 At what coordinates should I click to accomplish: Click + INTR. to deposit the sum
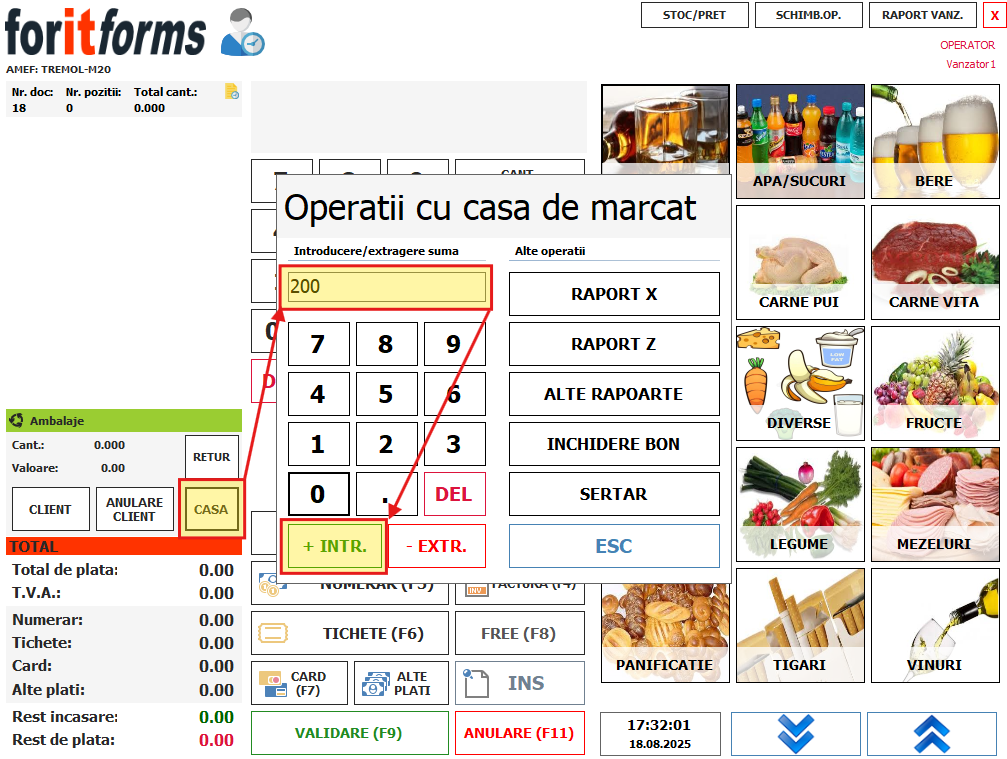tap(335, 546)
